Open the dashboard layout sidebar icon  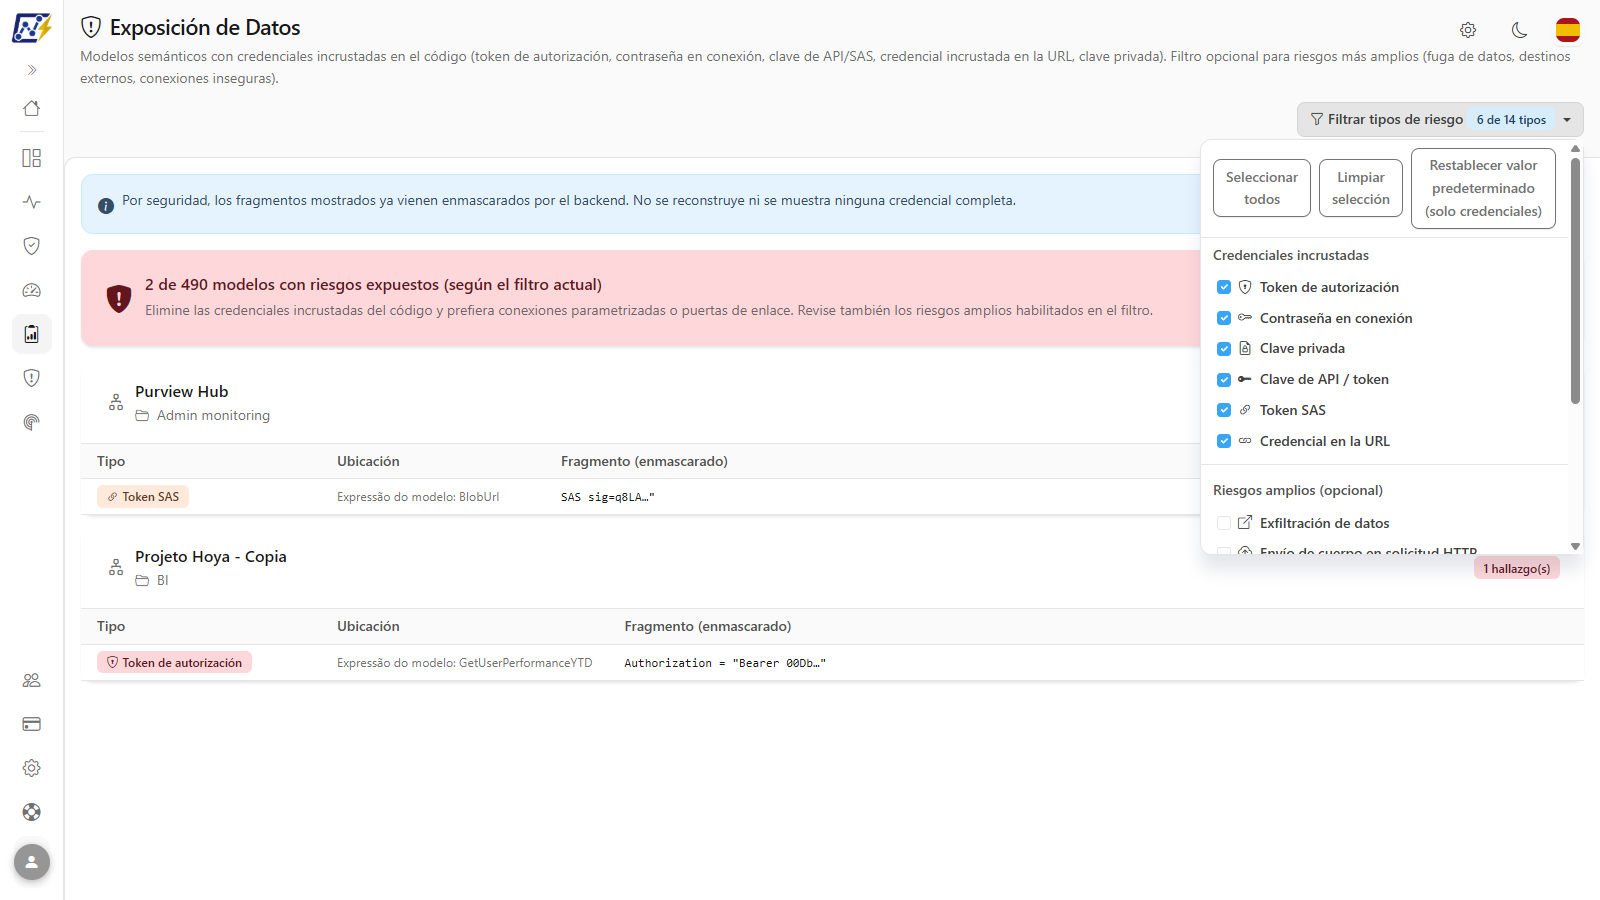pyautogui.click(x=32, y=158)
